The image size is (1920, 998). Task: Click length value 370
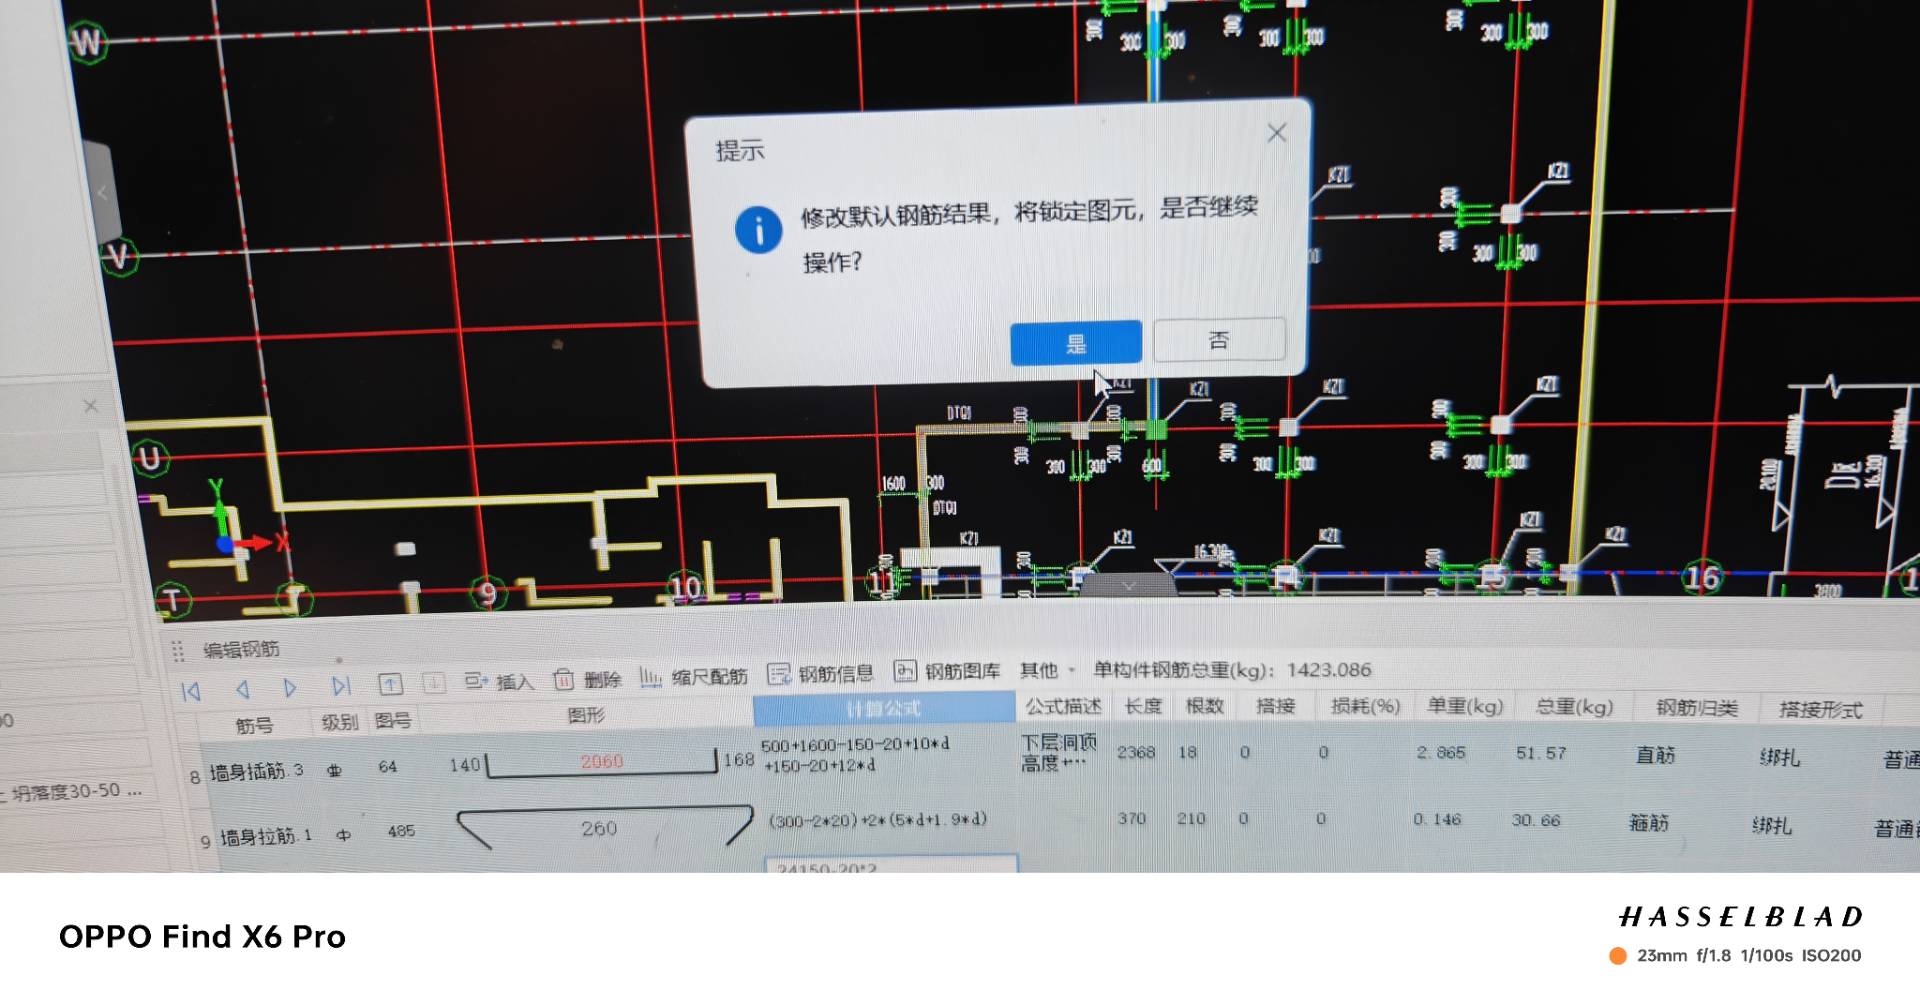pos(1132,818)
